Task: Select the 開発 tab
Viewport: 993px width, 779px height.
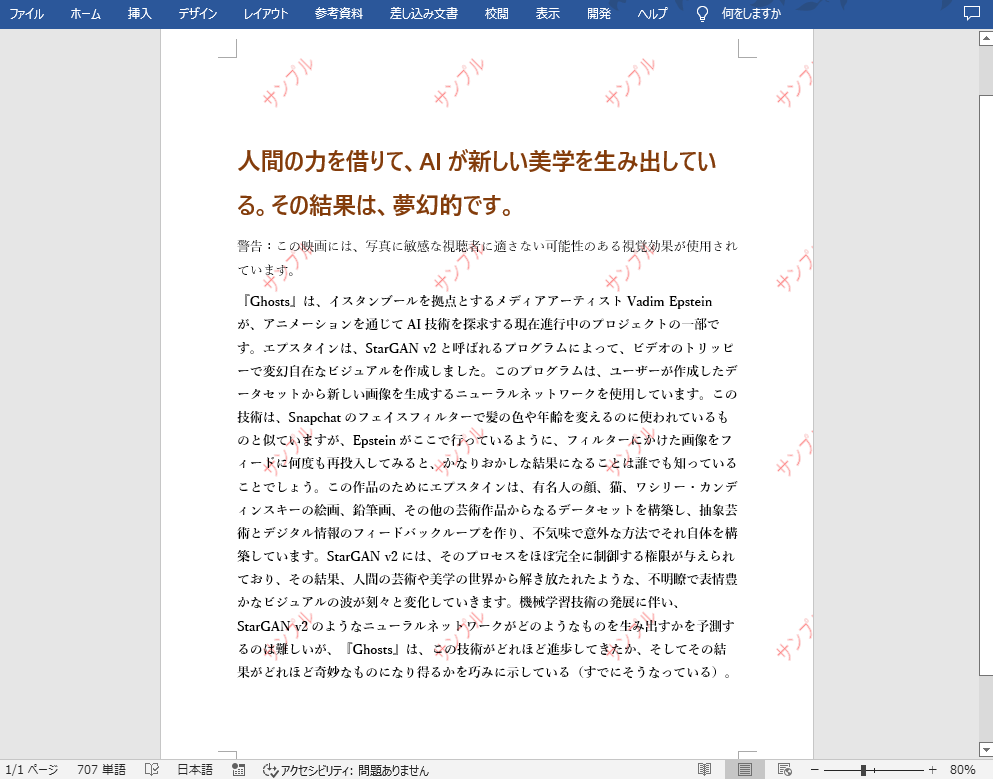Action: click(598, 14)
